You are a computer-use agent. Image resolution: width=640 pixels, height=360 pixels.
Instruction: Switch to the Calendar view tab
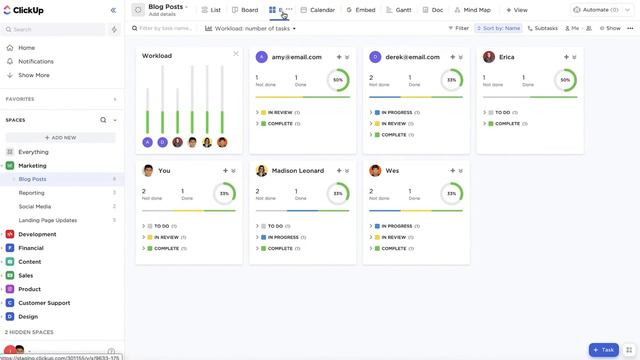318,10
